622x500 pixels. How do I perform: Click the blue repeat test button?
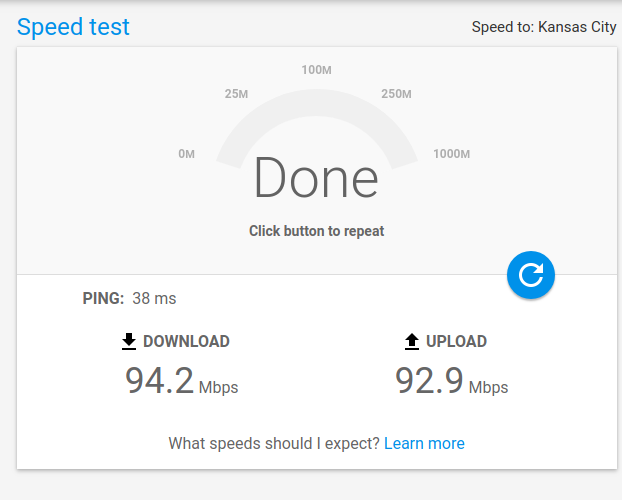pyautogui.click(x=531, y=275)
